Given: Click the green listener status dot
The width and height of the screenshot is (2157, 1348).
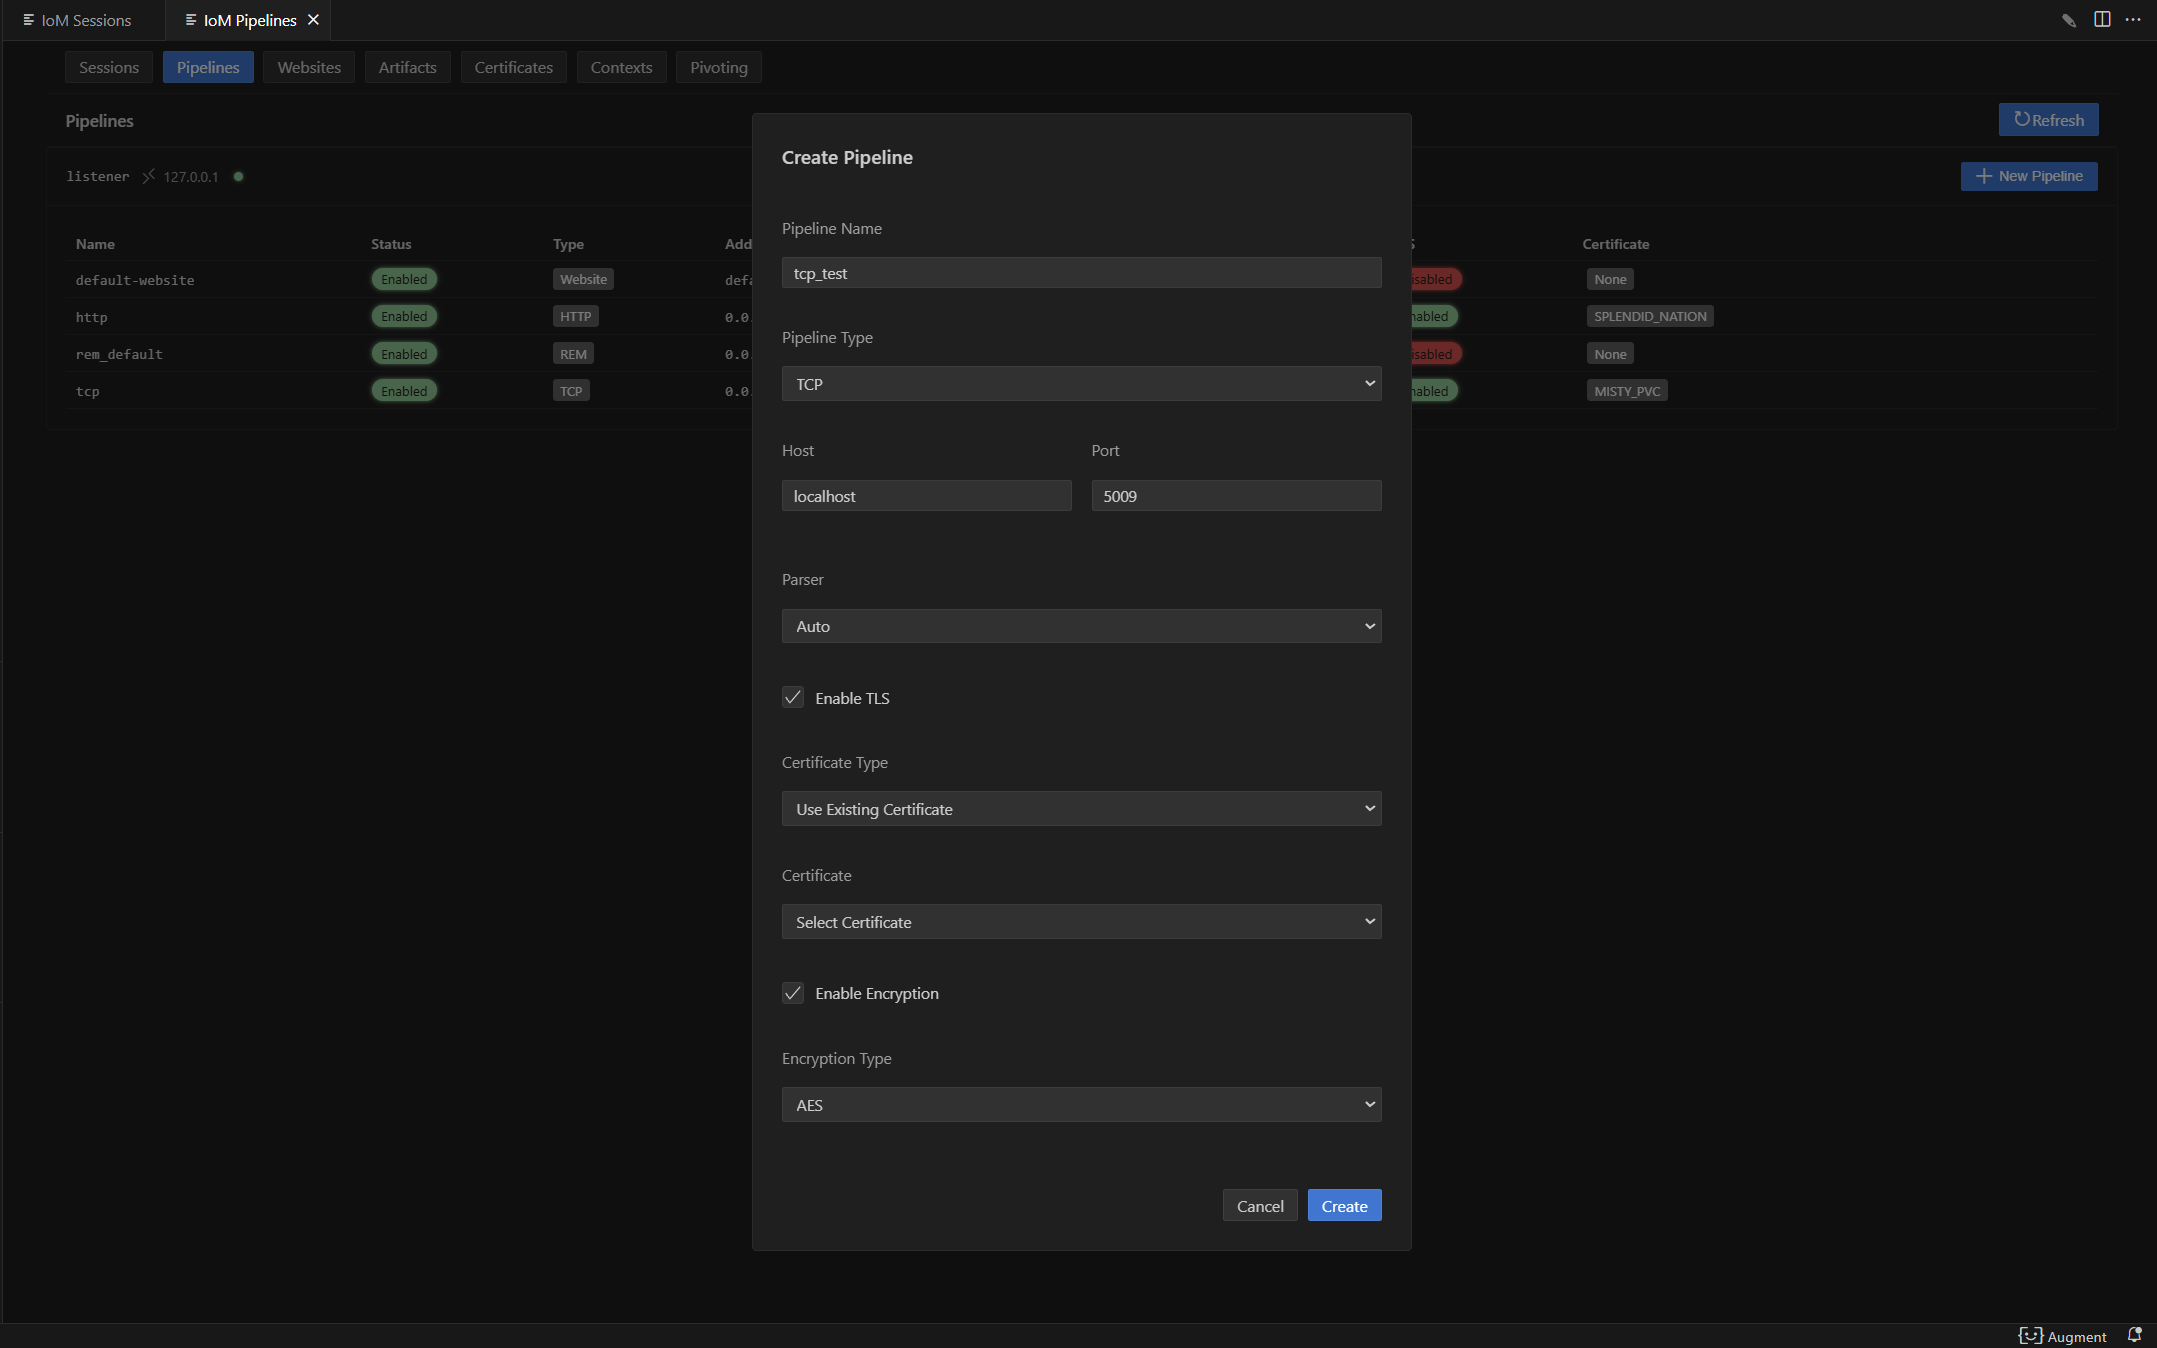Looking at the screenshot, I should pyautogui.click(x=238, y=176).
